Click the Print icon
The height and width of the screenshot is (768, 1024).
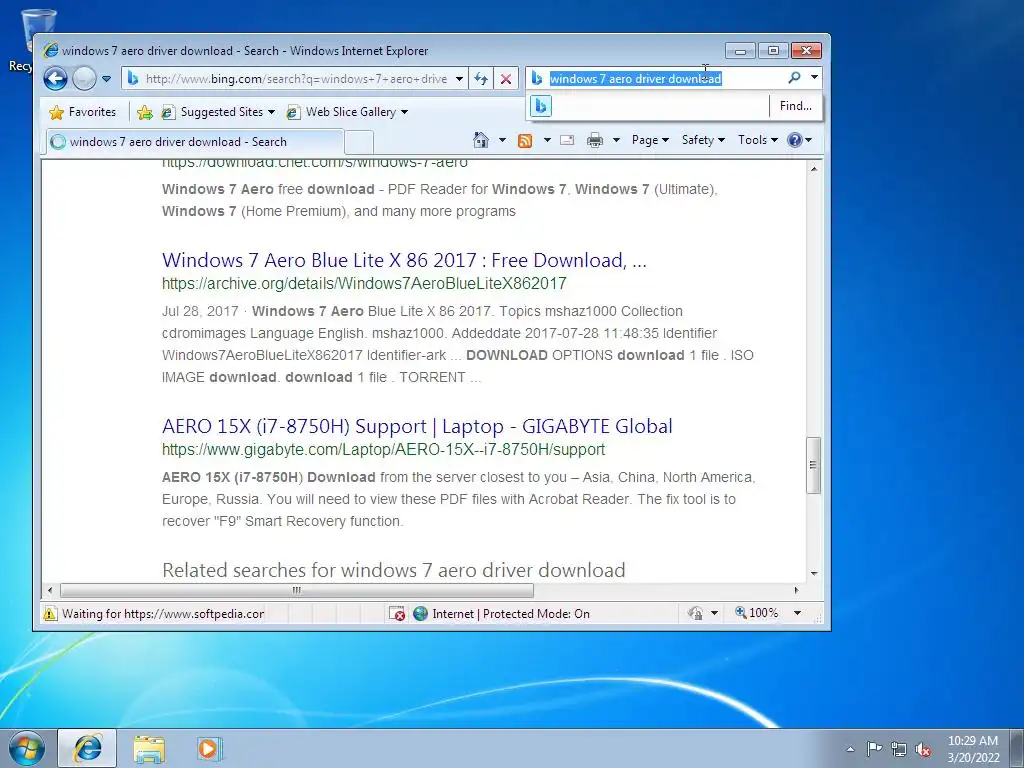[595, 140]
